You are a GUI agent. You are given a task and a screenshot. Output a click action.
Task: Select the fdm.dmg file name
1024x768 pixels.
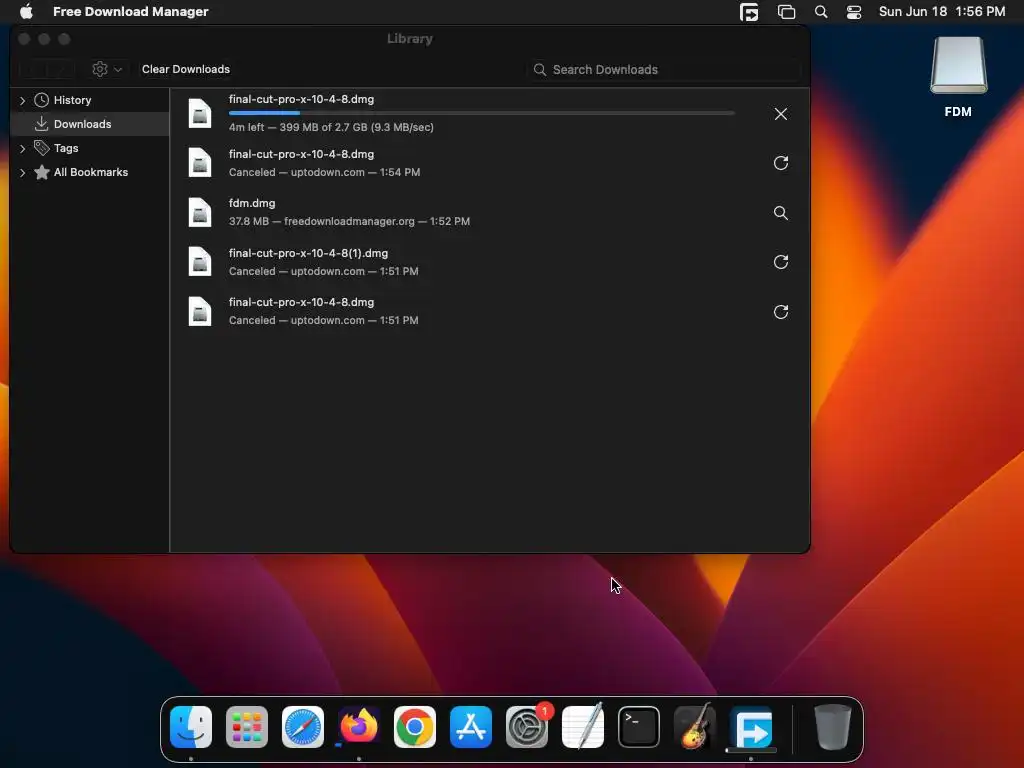pyautogui.click(x=252, y=203)
